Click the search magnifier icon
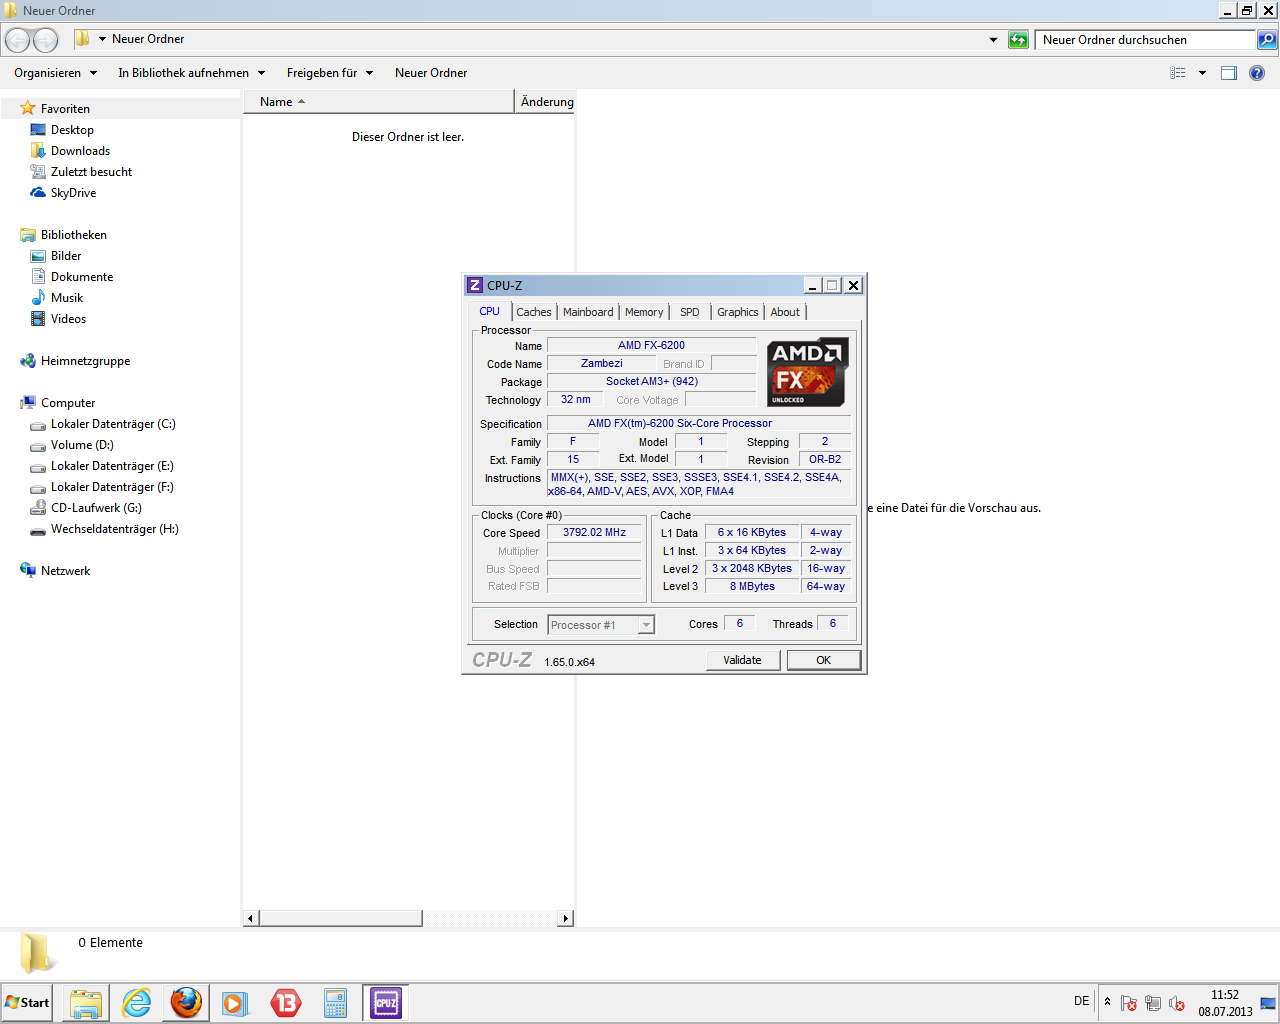1280x1024 pixels. coord(1267,40)
